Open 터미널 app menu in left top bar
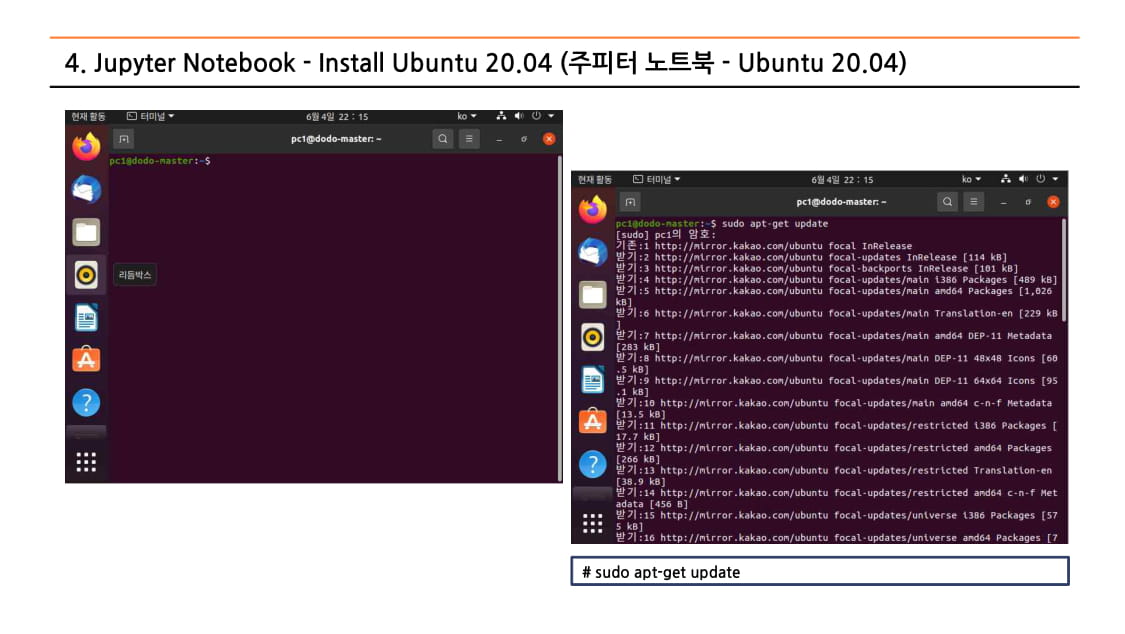This screenshot has height=634, width=1125. [151, 116]
